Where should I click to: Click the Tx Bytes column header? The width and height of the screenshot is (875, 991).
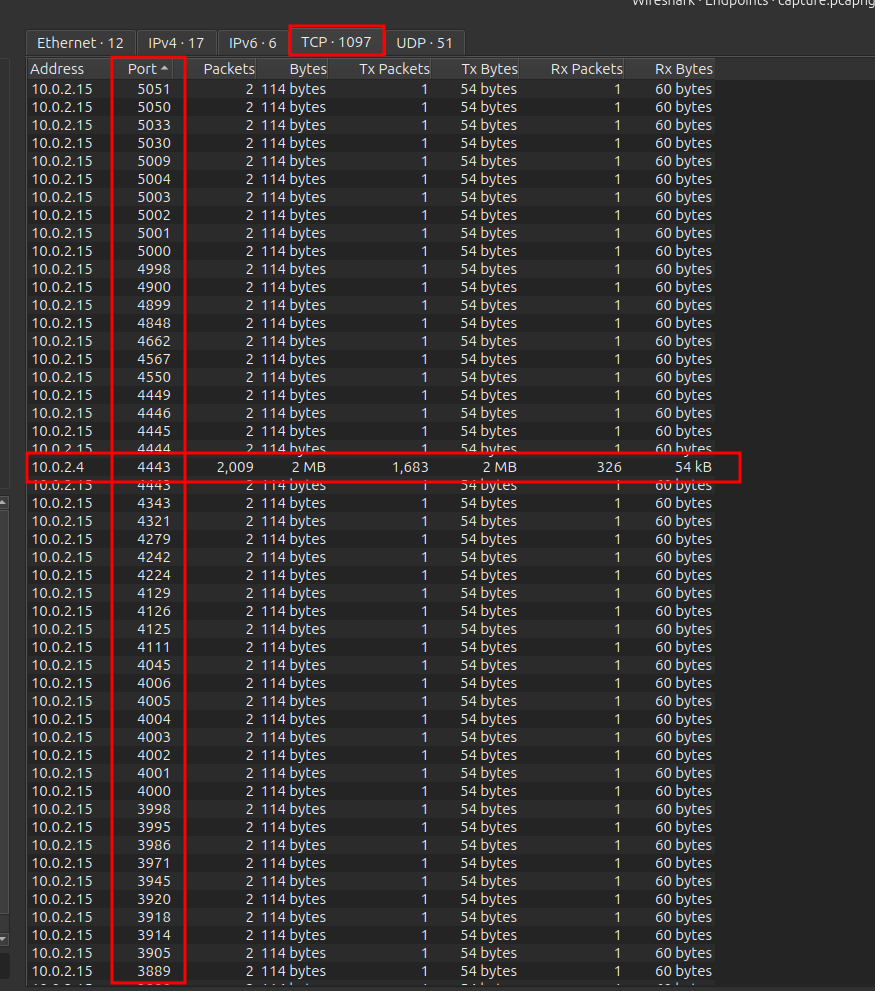coord(489,69)
